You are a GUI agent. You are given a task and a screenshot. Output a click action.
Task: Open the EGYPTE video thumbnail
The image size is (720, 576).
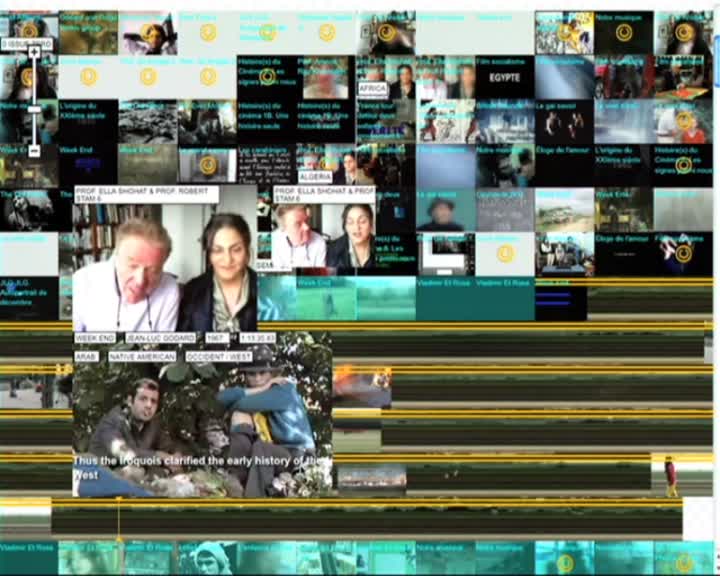click(504, 80)
